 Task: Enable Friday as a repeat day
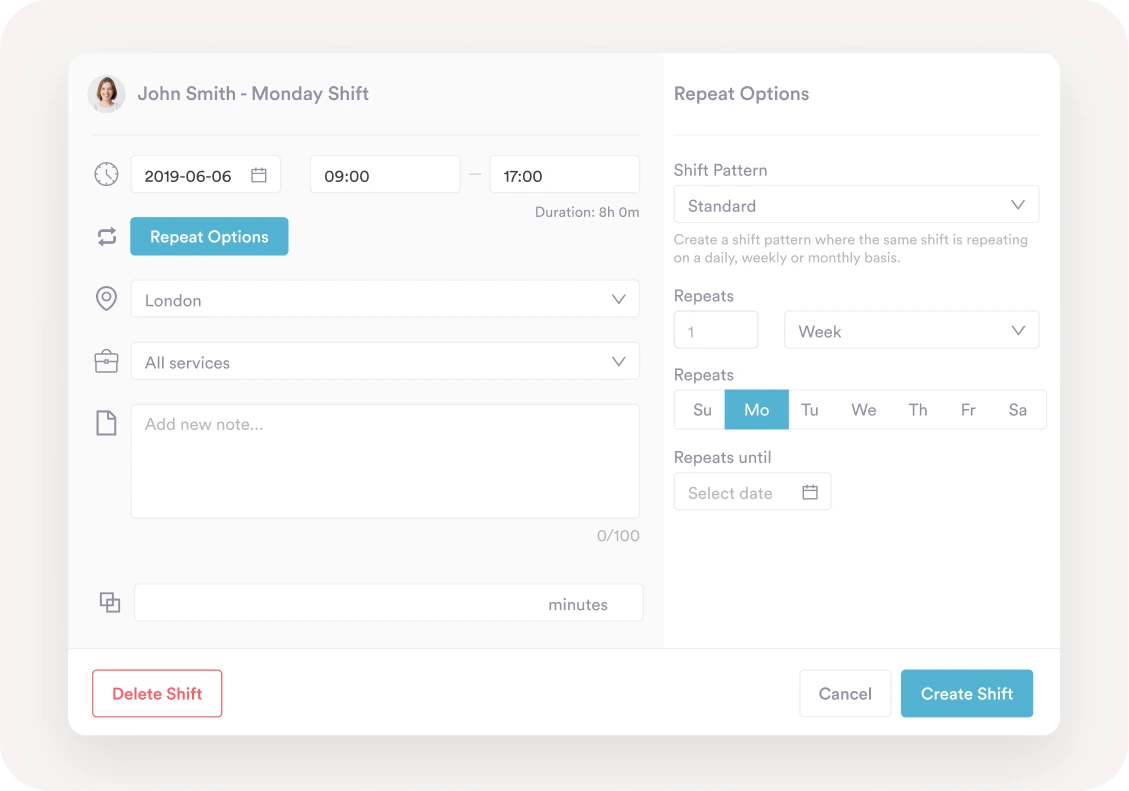click(968, 410)
